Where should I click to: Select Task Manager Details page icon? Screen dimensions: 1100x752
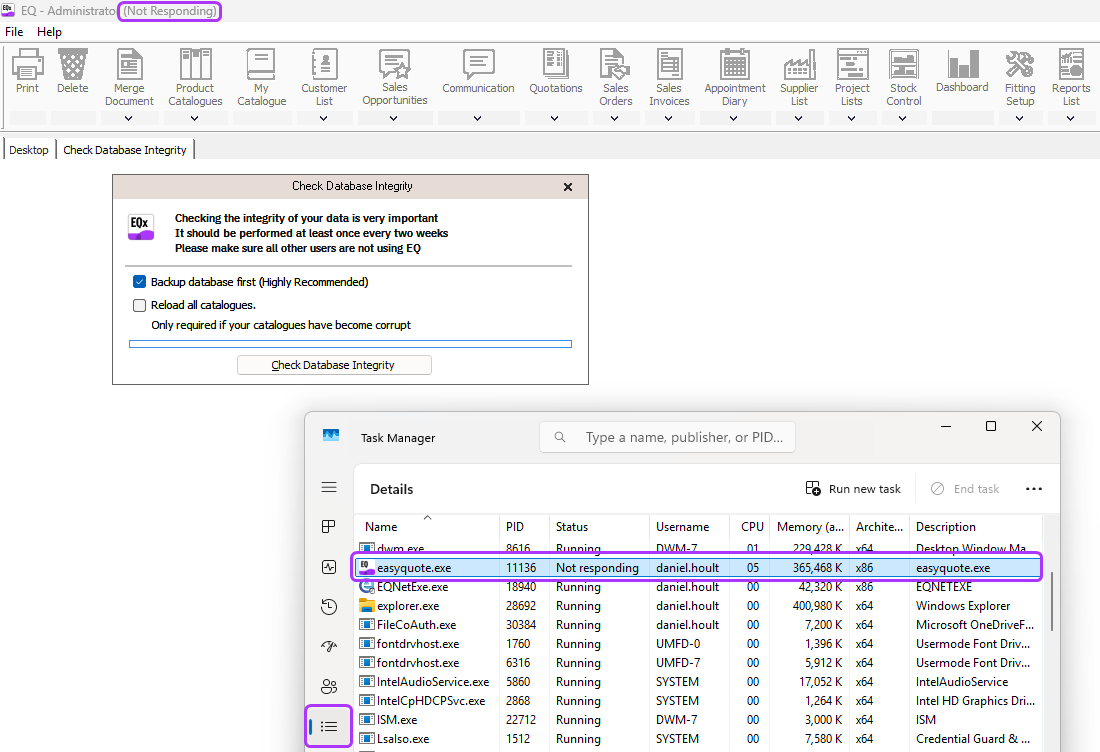coord(329,727)
